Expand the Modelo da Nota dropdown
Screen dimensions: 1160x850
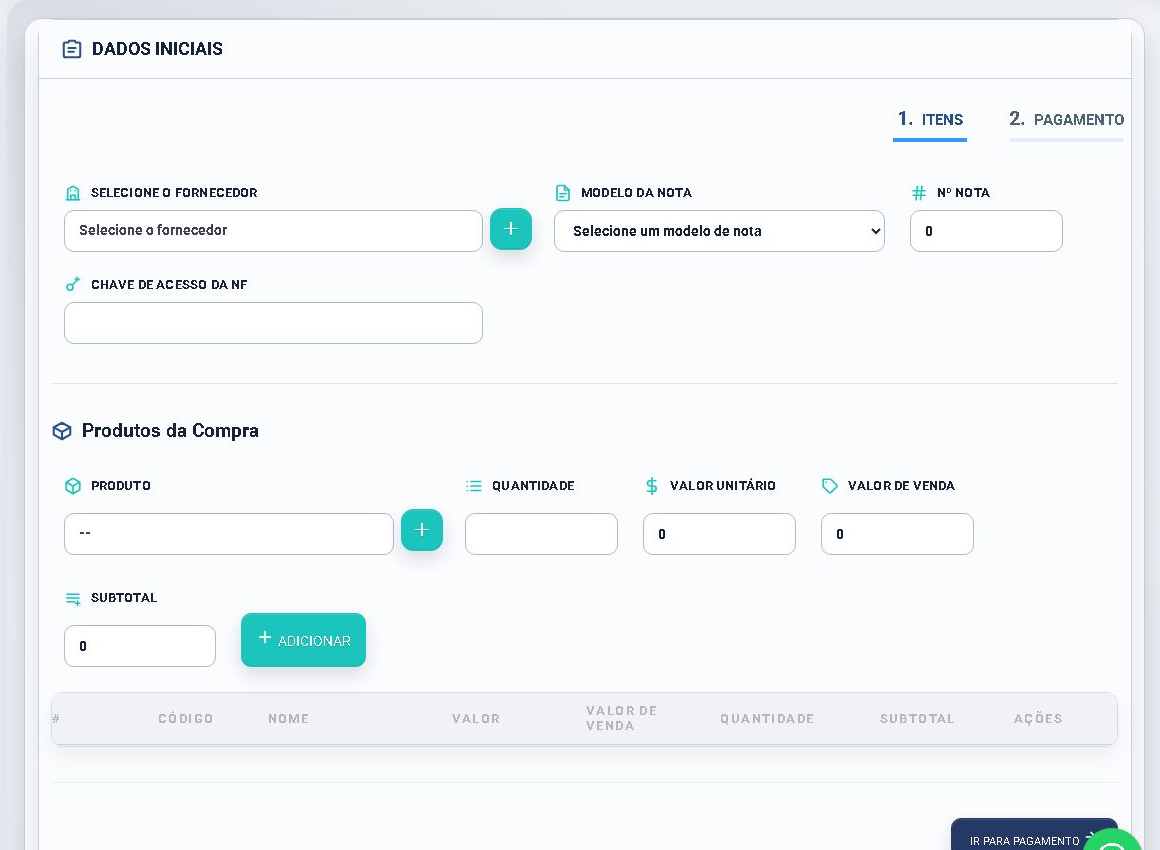point(719,231)
